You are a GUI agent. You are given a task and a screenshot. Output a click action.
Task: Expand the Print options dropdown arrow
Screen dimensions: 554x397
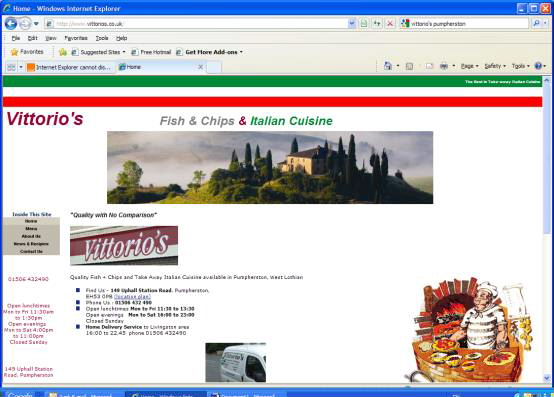click(454, 66)
